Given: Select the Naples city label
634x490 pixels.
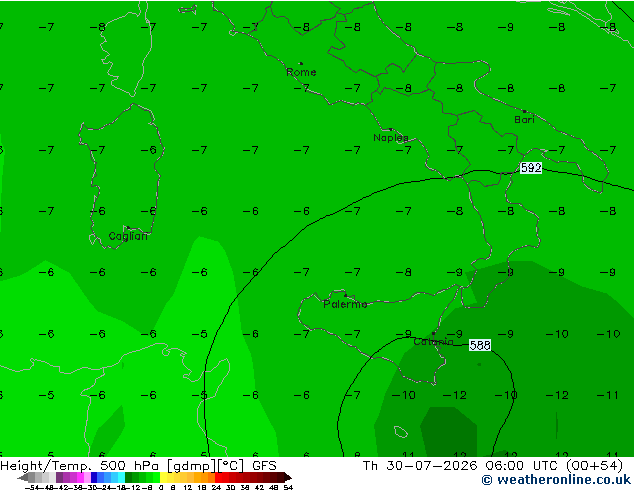Looking at the screenshot, I should coord(391,138).
